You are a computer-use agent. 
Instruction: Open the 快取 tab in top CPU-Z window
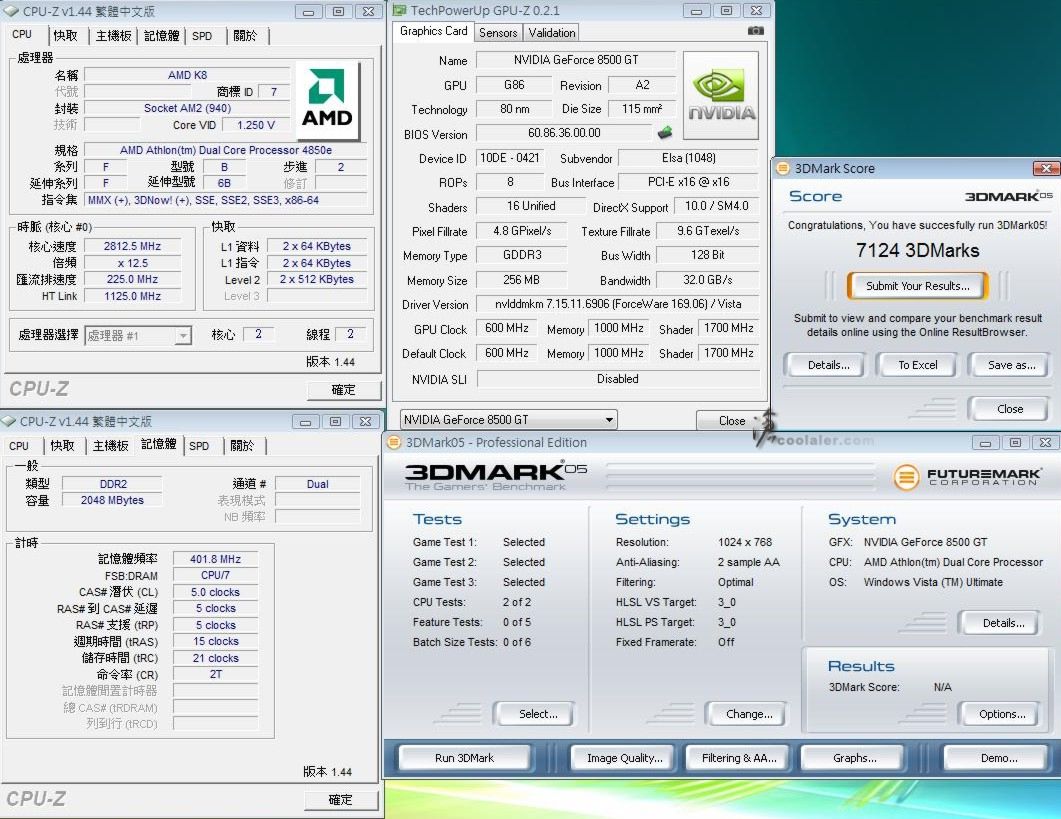click(66, 36)
